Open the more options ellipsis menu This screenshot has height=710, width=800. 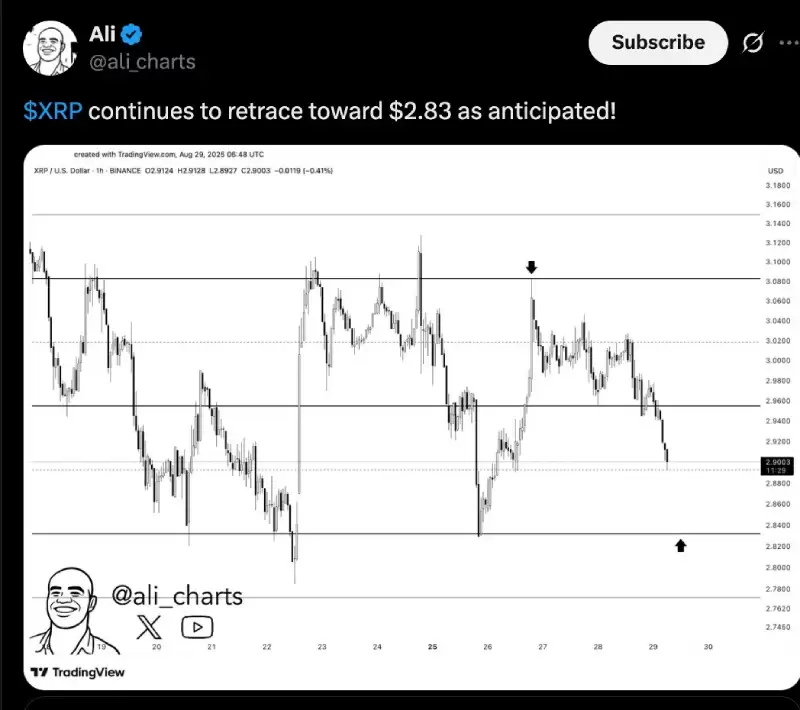point(789,42)
